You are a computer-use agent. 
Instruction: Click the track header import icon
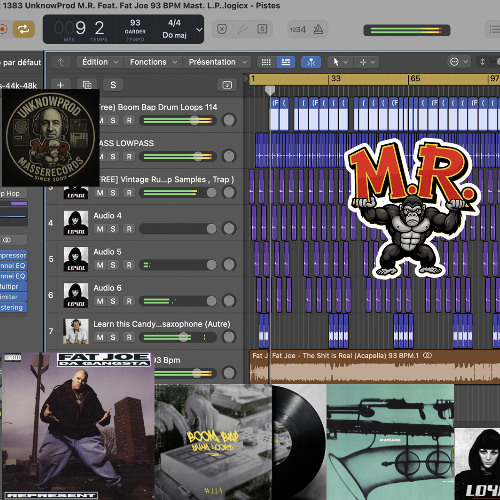tap(227, 85)
